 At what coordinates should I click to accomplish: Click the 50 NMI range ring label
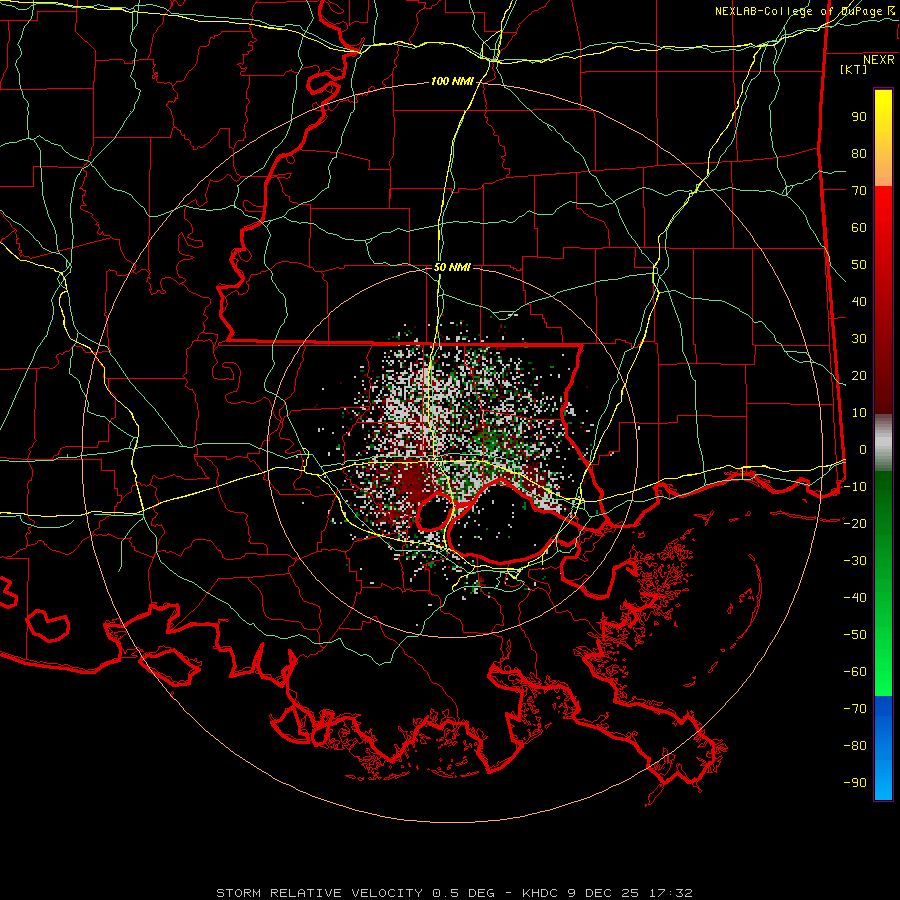coord(452,267)
